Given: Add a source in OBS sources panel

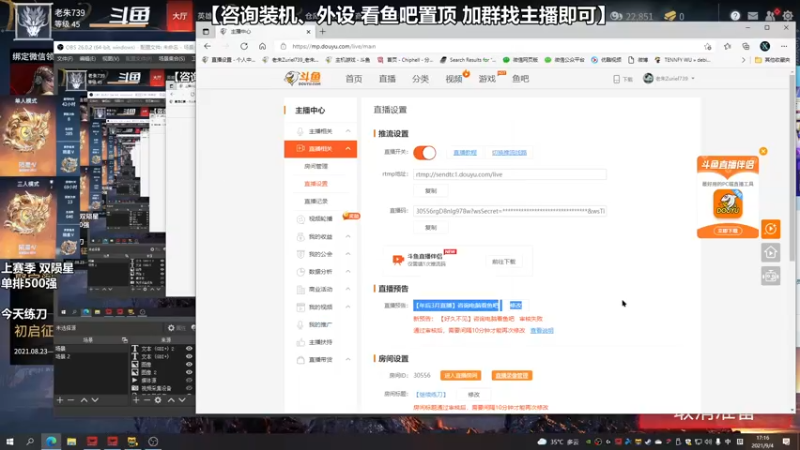Looking at the screenshot, I should pyautogui.click(x=136, y=400).
